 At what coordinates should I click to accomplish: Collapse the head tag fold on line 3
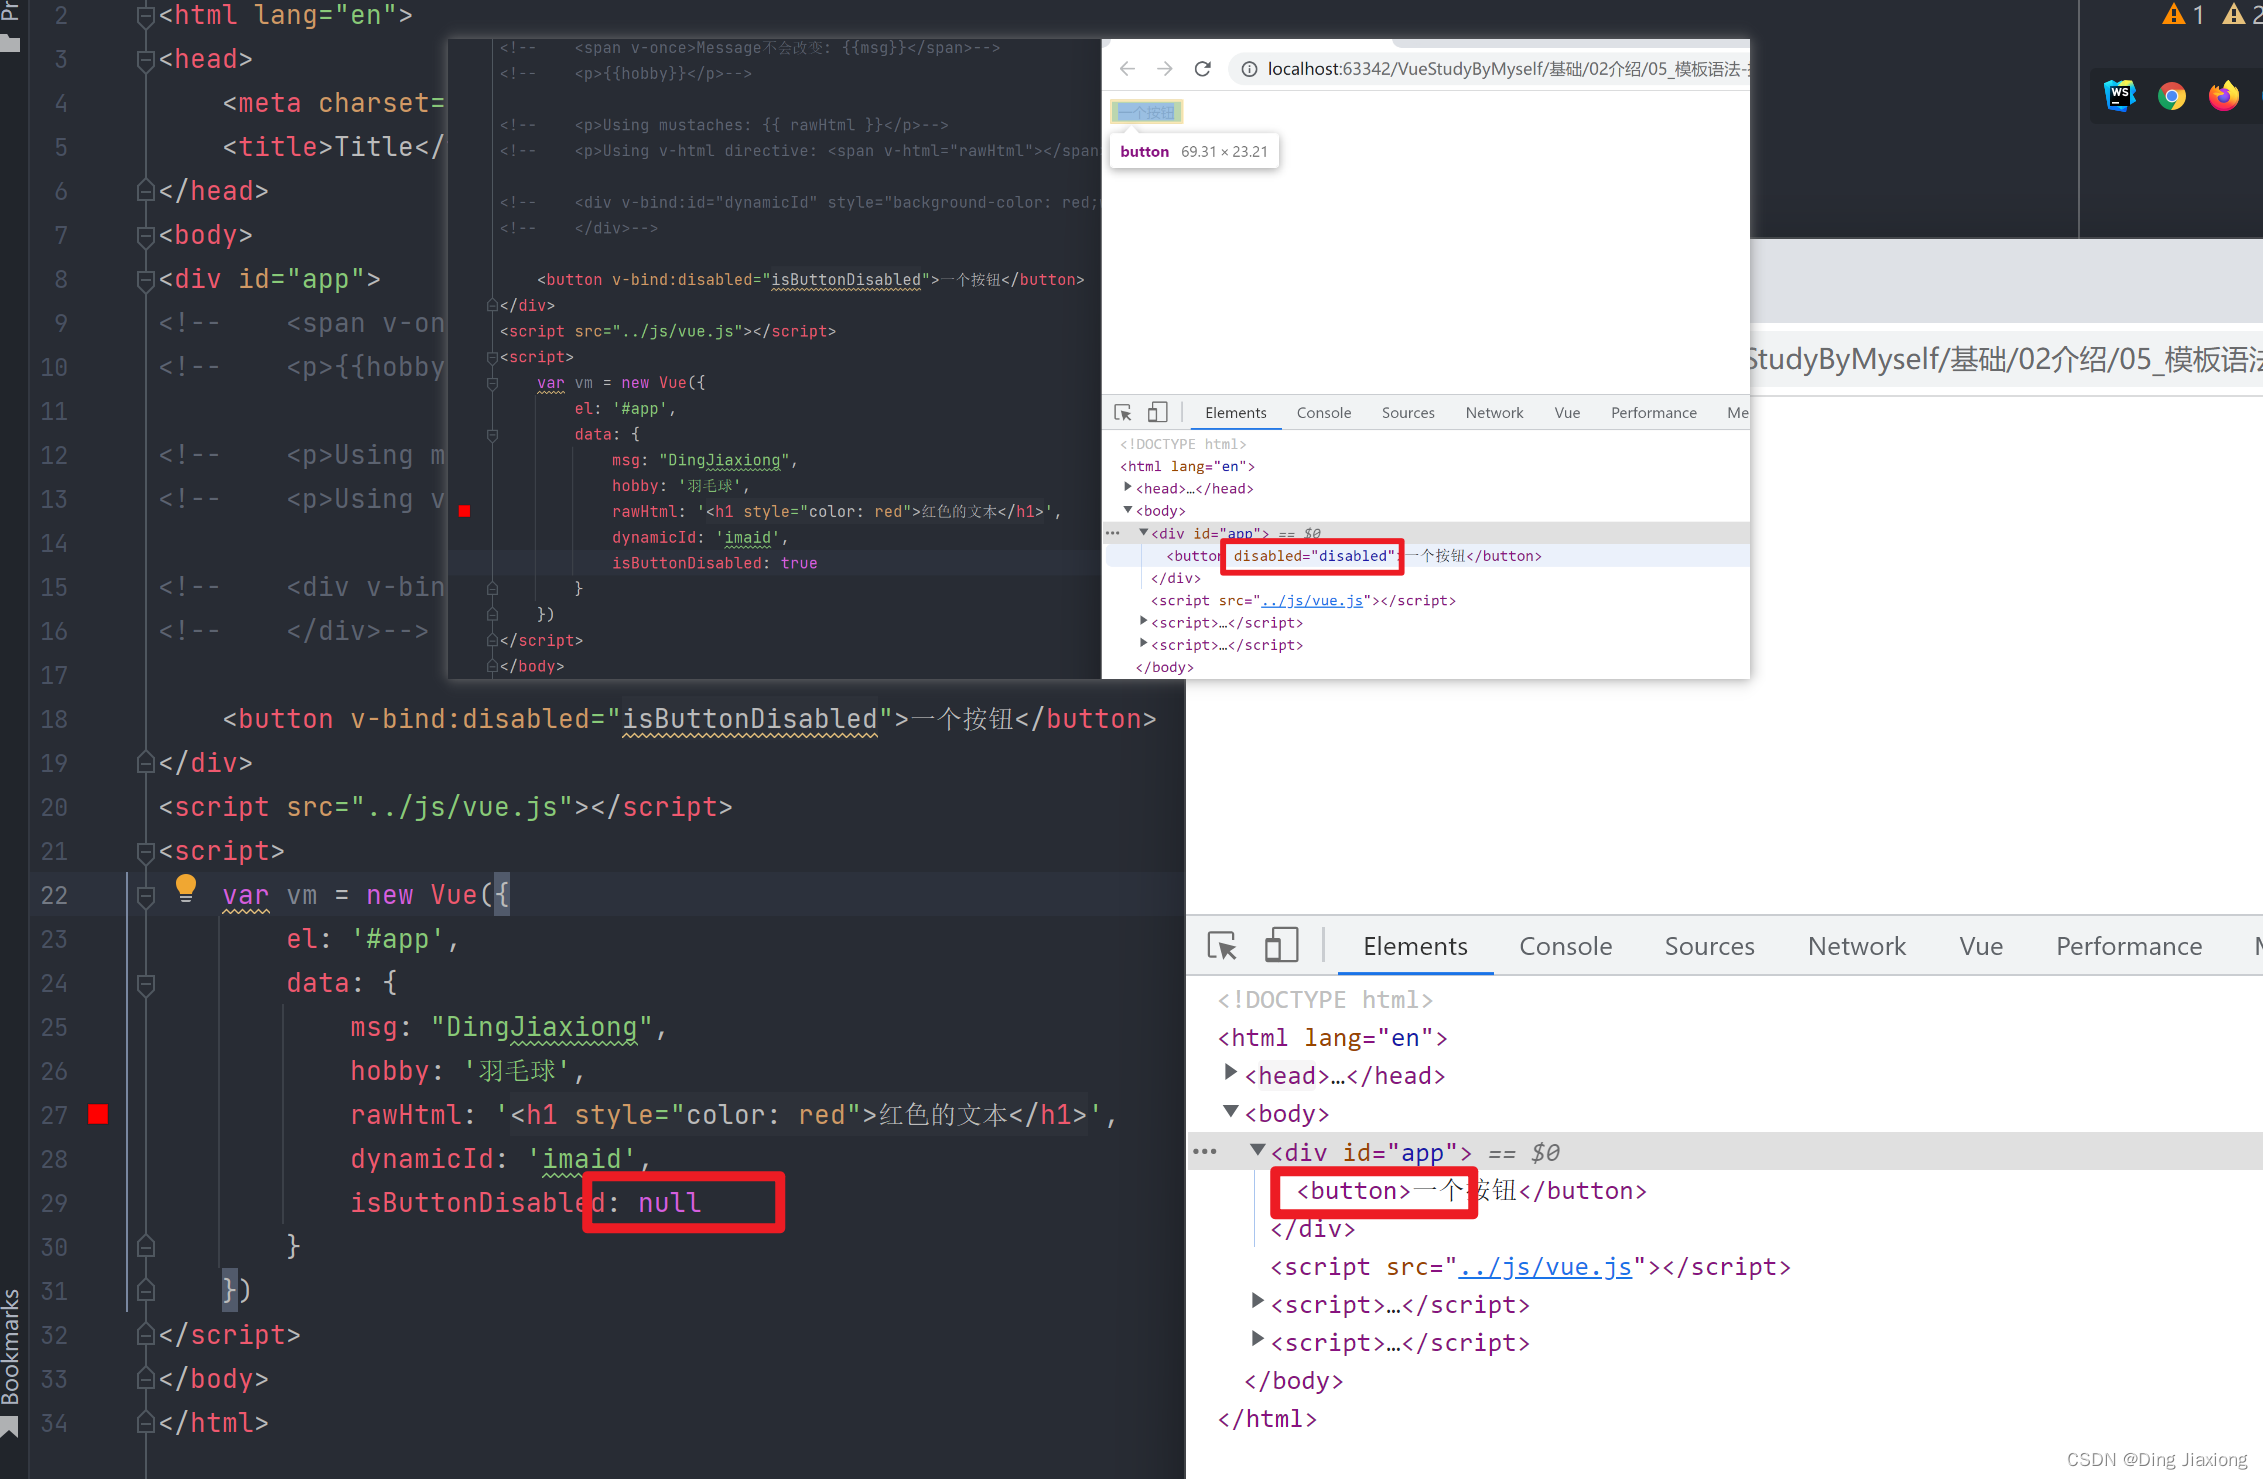(x=145, y=59)
